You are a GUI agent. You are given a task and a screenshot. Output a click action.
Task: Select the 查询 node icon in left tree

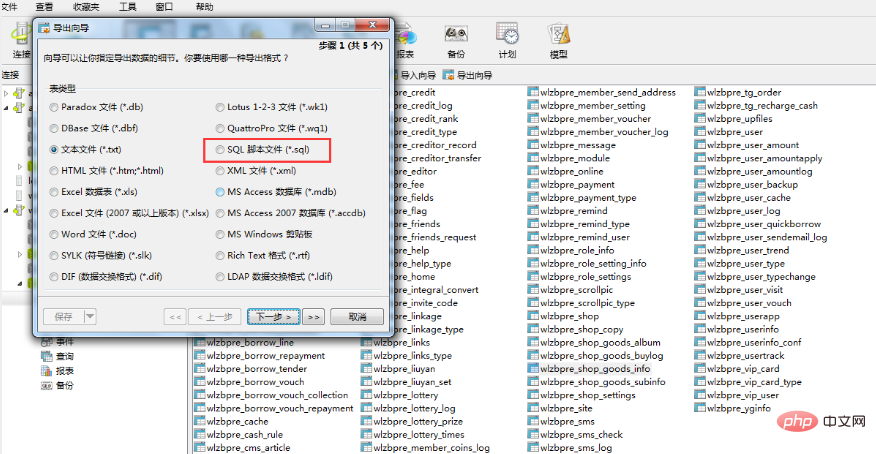[47, 356]
